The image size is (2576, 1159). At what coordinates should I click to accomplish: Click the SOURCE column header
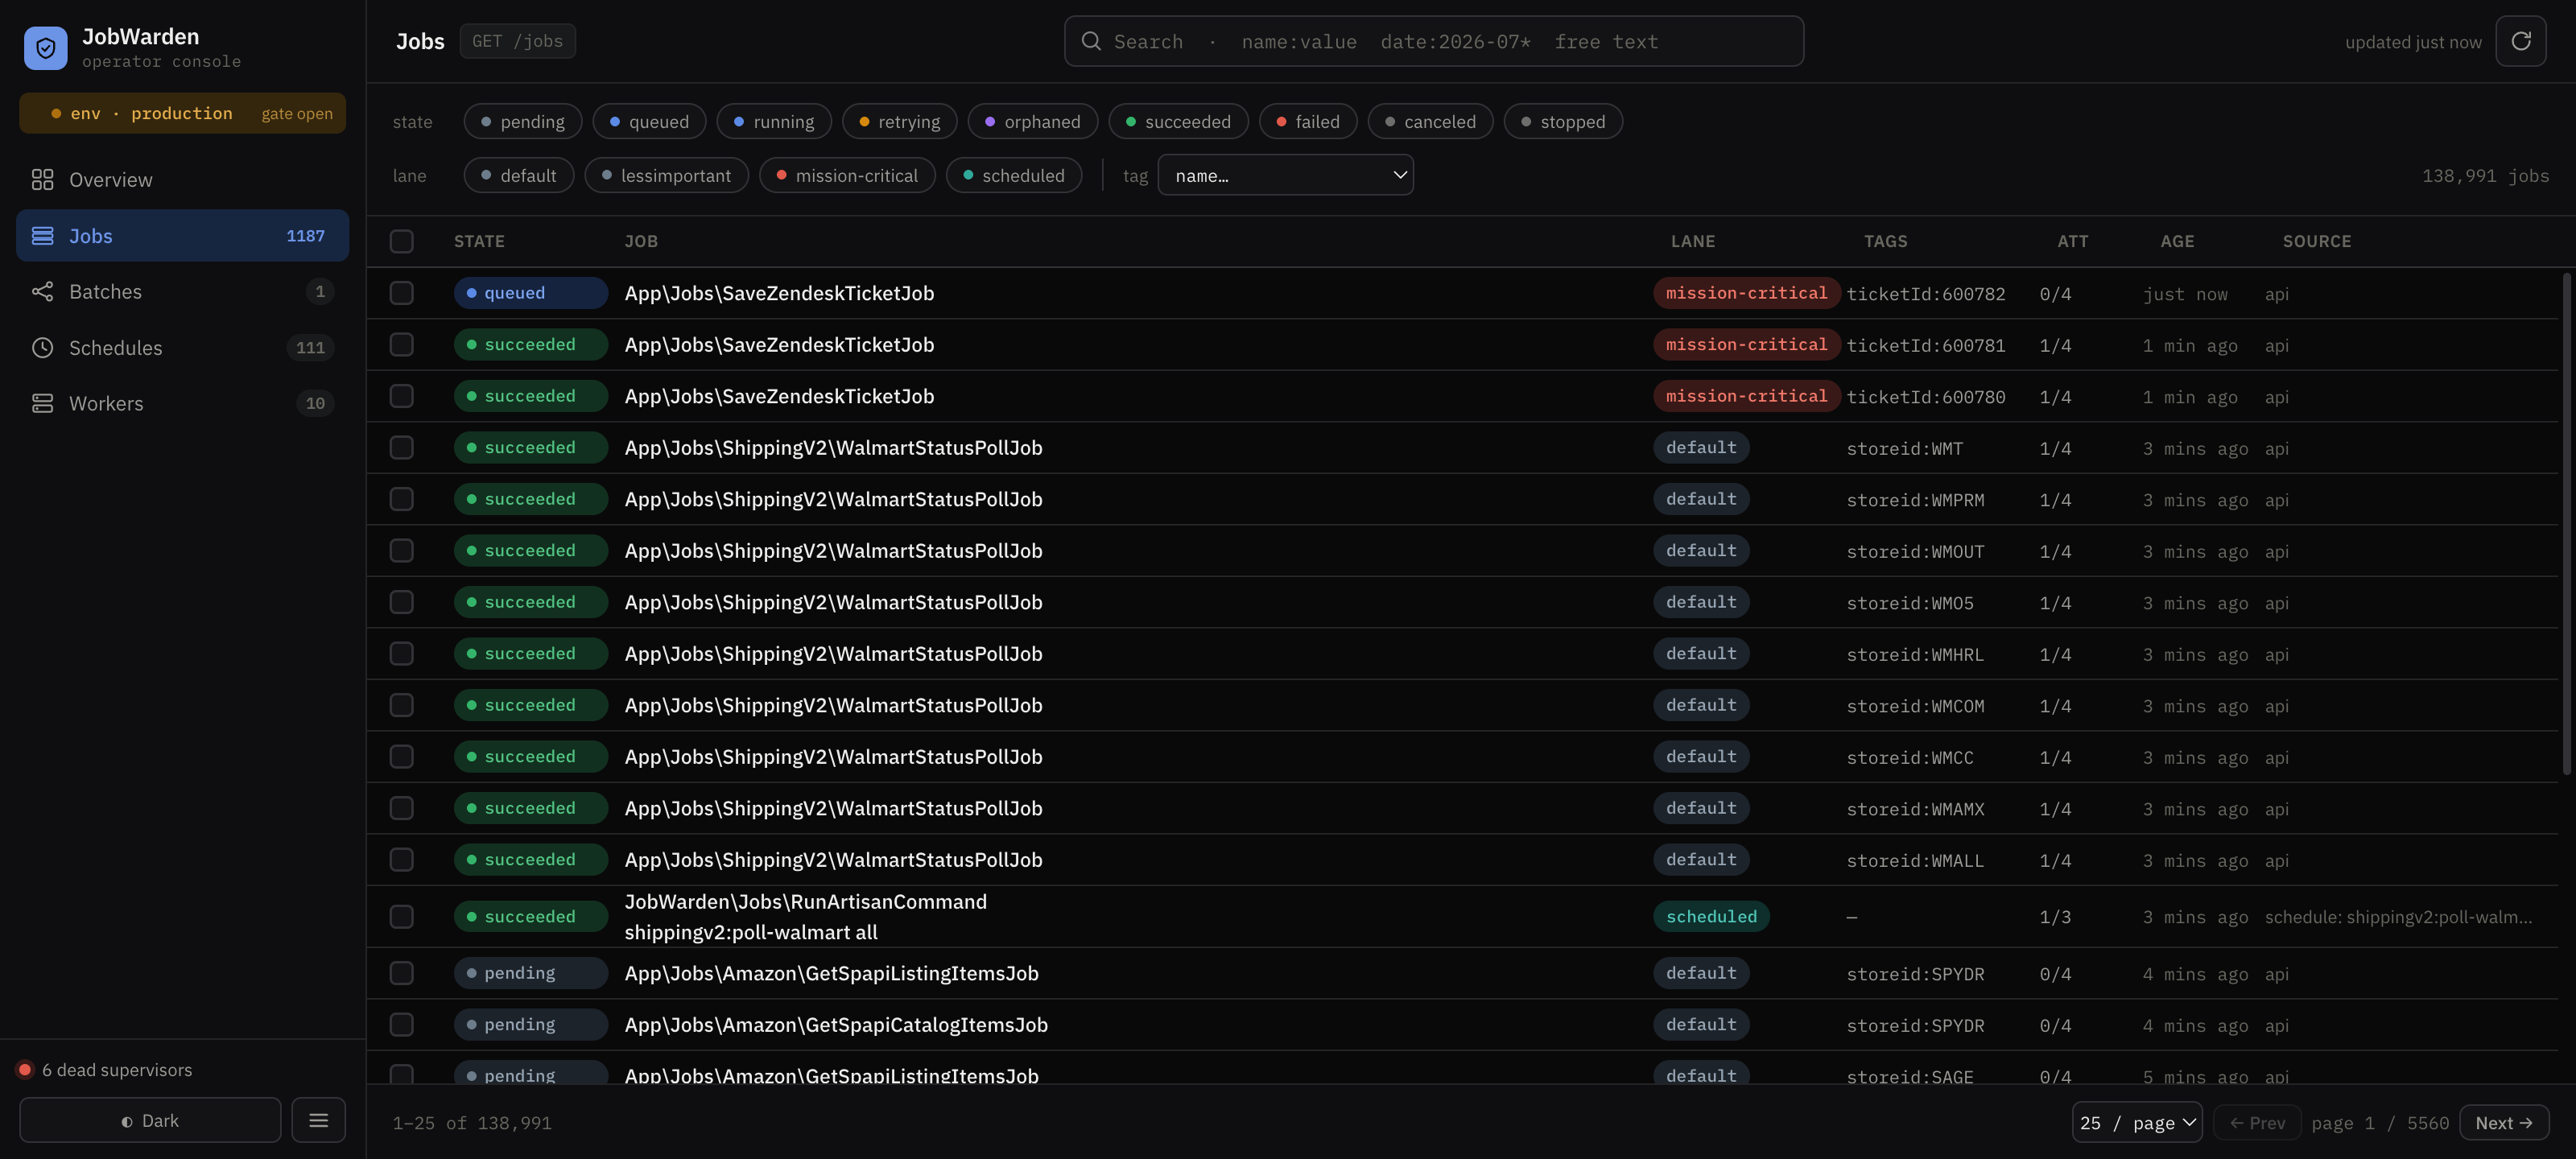click(2317, 241)
